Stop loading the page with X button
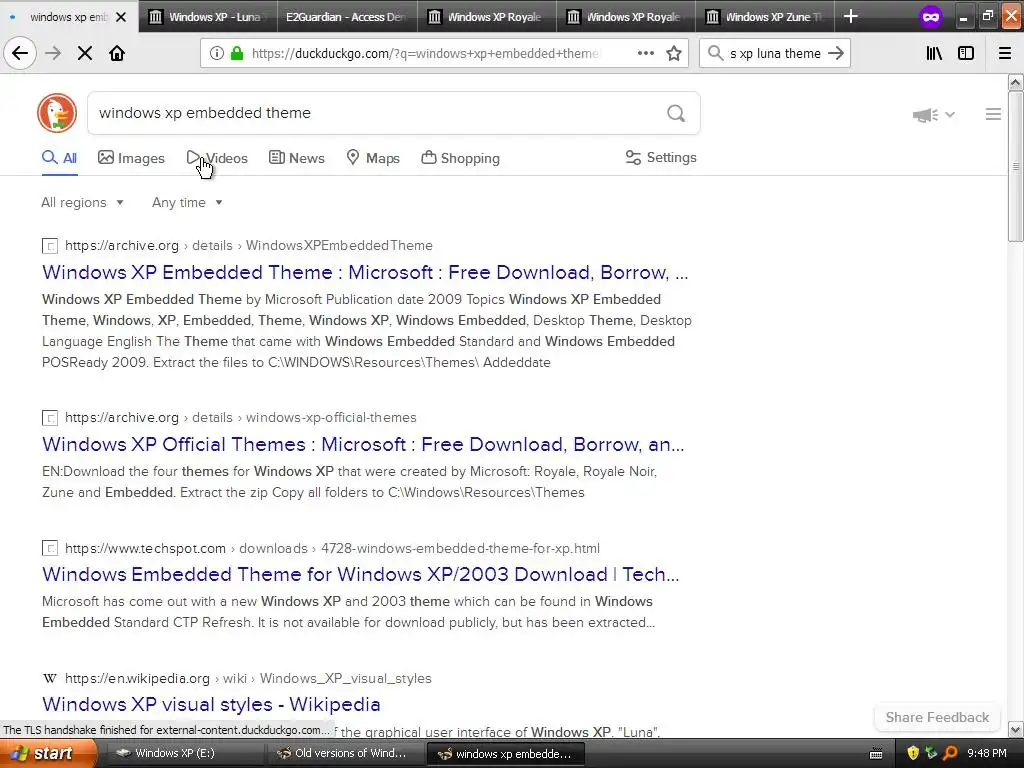This screenshot has width=1024, height=768. coord(85,53)
